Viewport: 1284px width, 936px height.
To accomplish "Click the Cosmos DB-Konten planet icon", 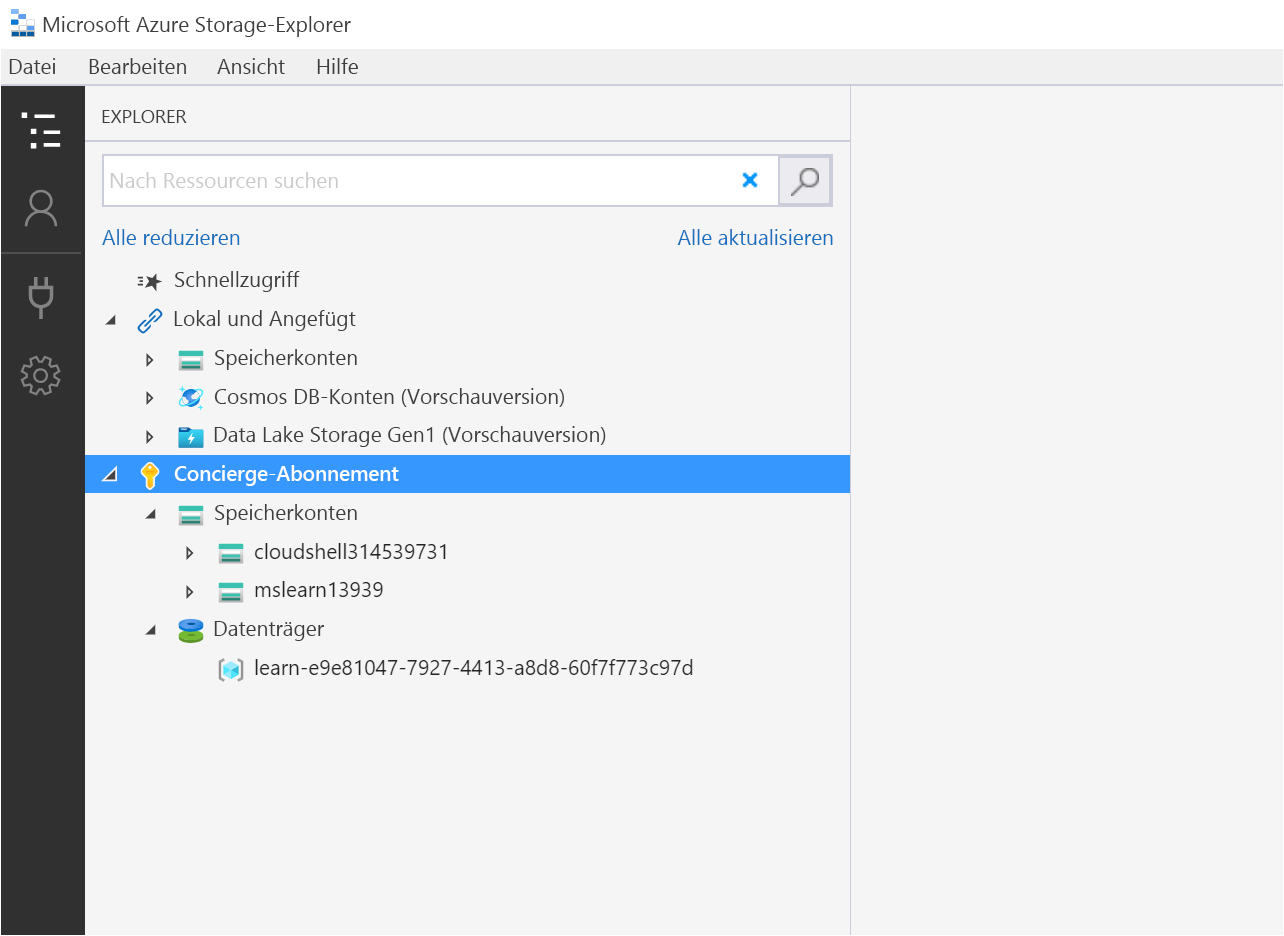I will click(x=190, y=397).
